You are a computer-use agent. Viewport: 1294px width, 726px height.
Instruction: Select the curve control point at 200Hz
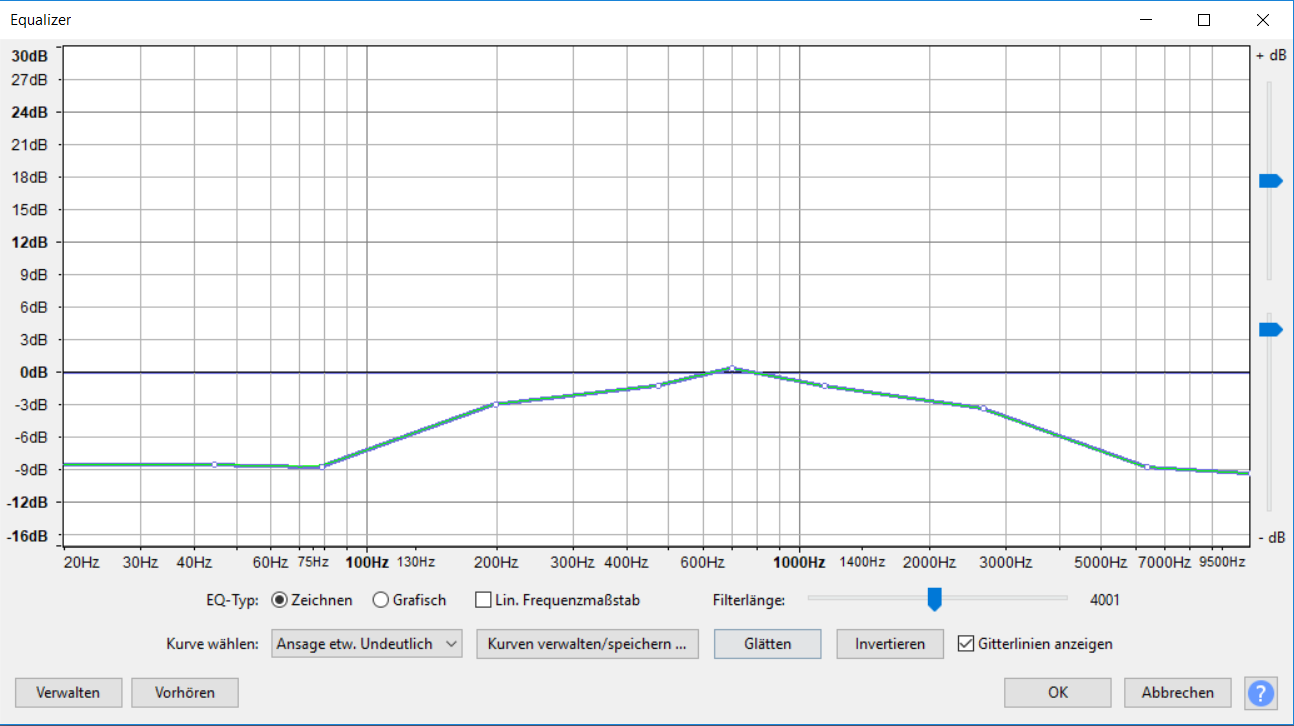(496, 404)
